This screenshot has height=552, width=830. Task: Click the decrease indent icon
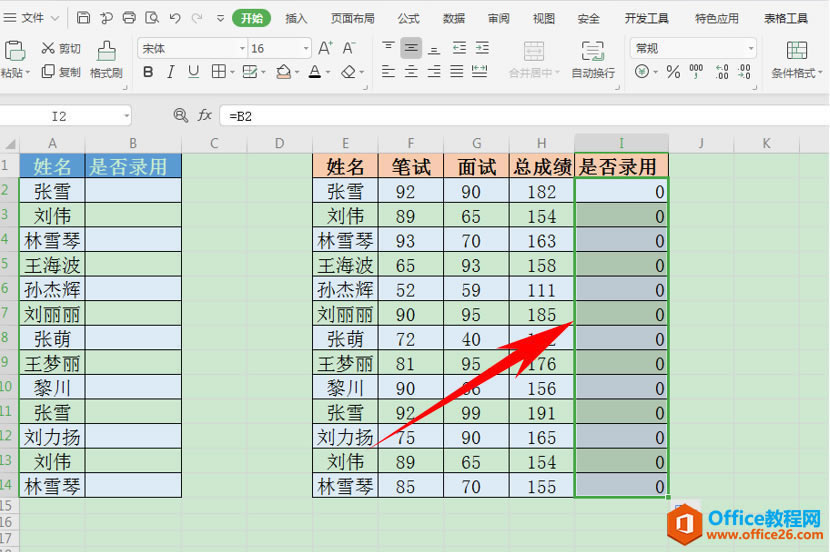click(459, 48)
